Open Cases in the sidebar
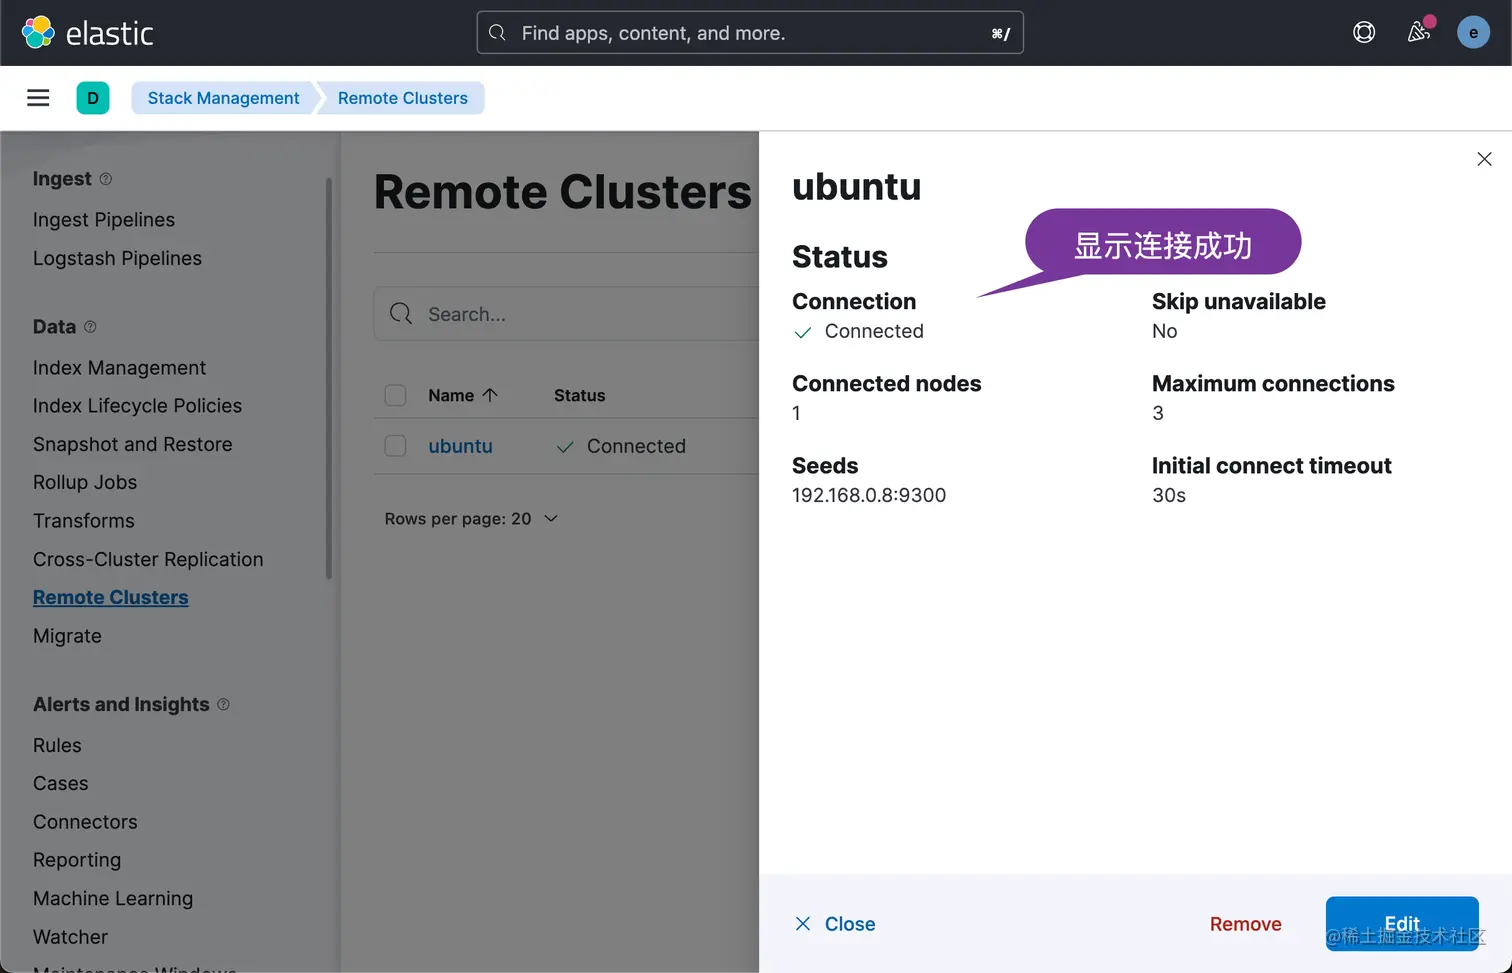 click(60, 783)
